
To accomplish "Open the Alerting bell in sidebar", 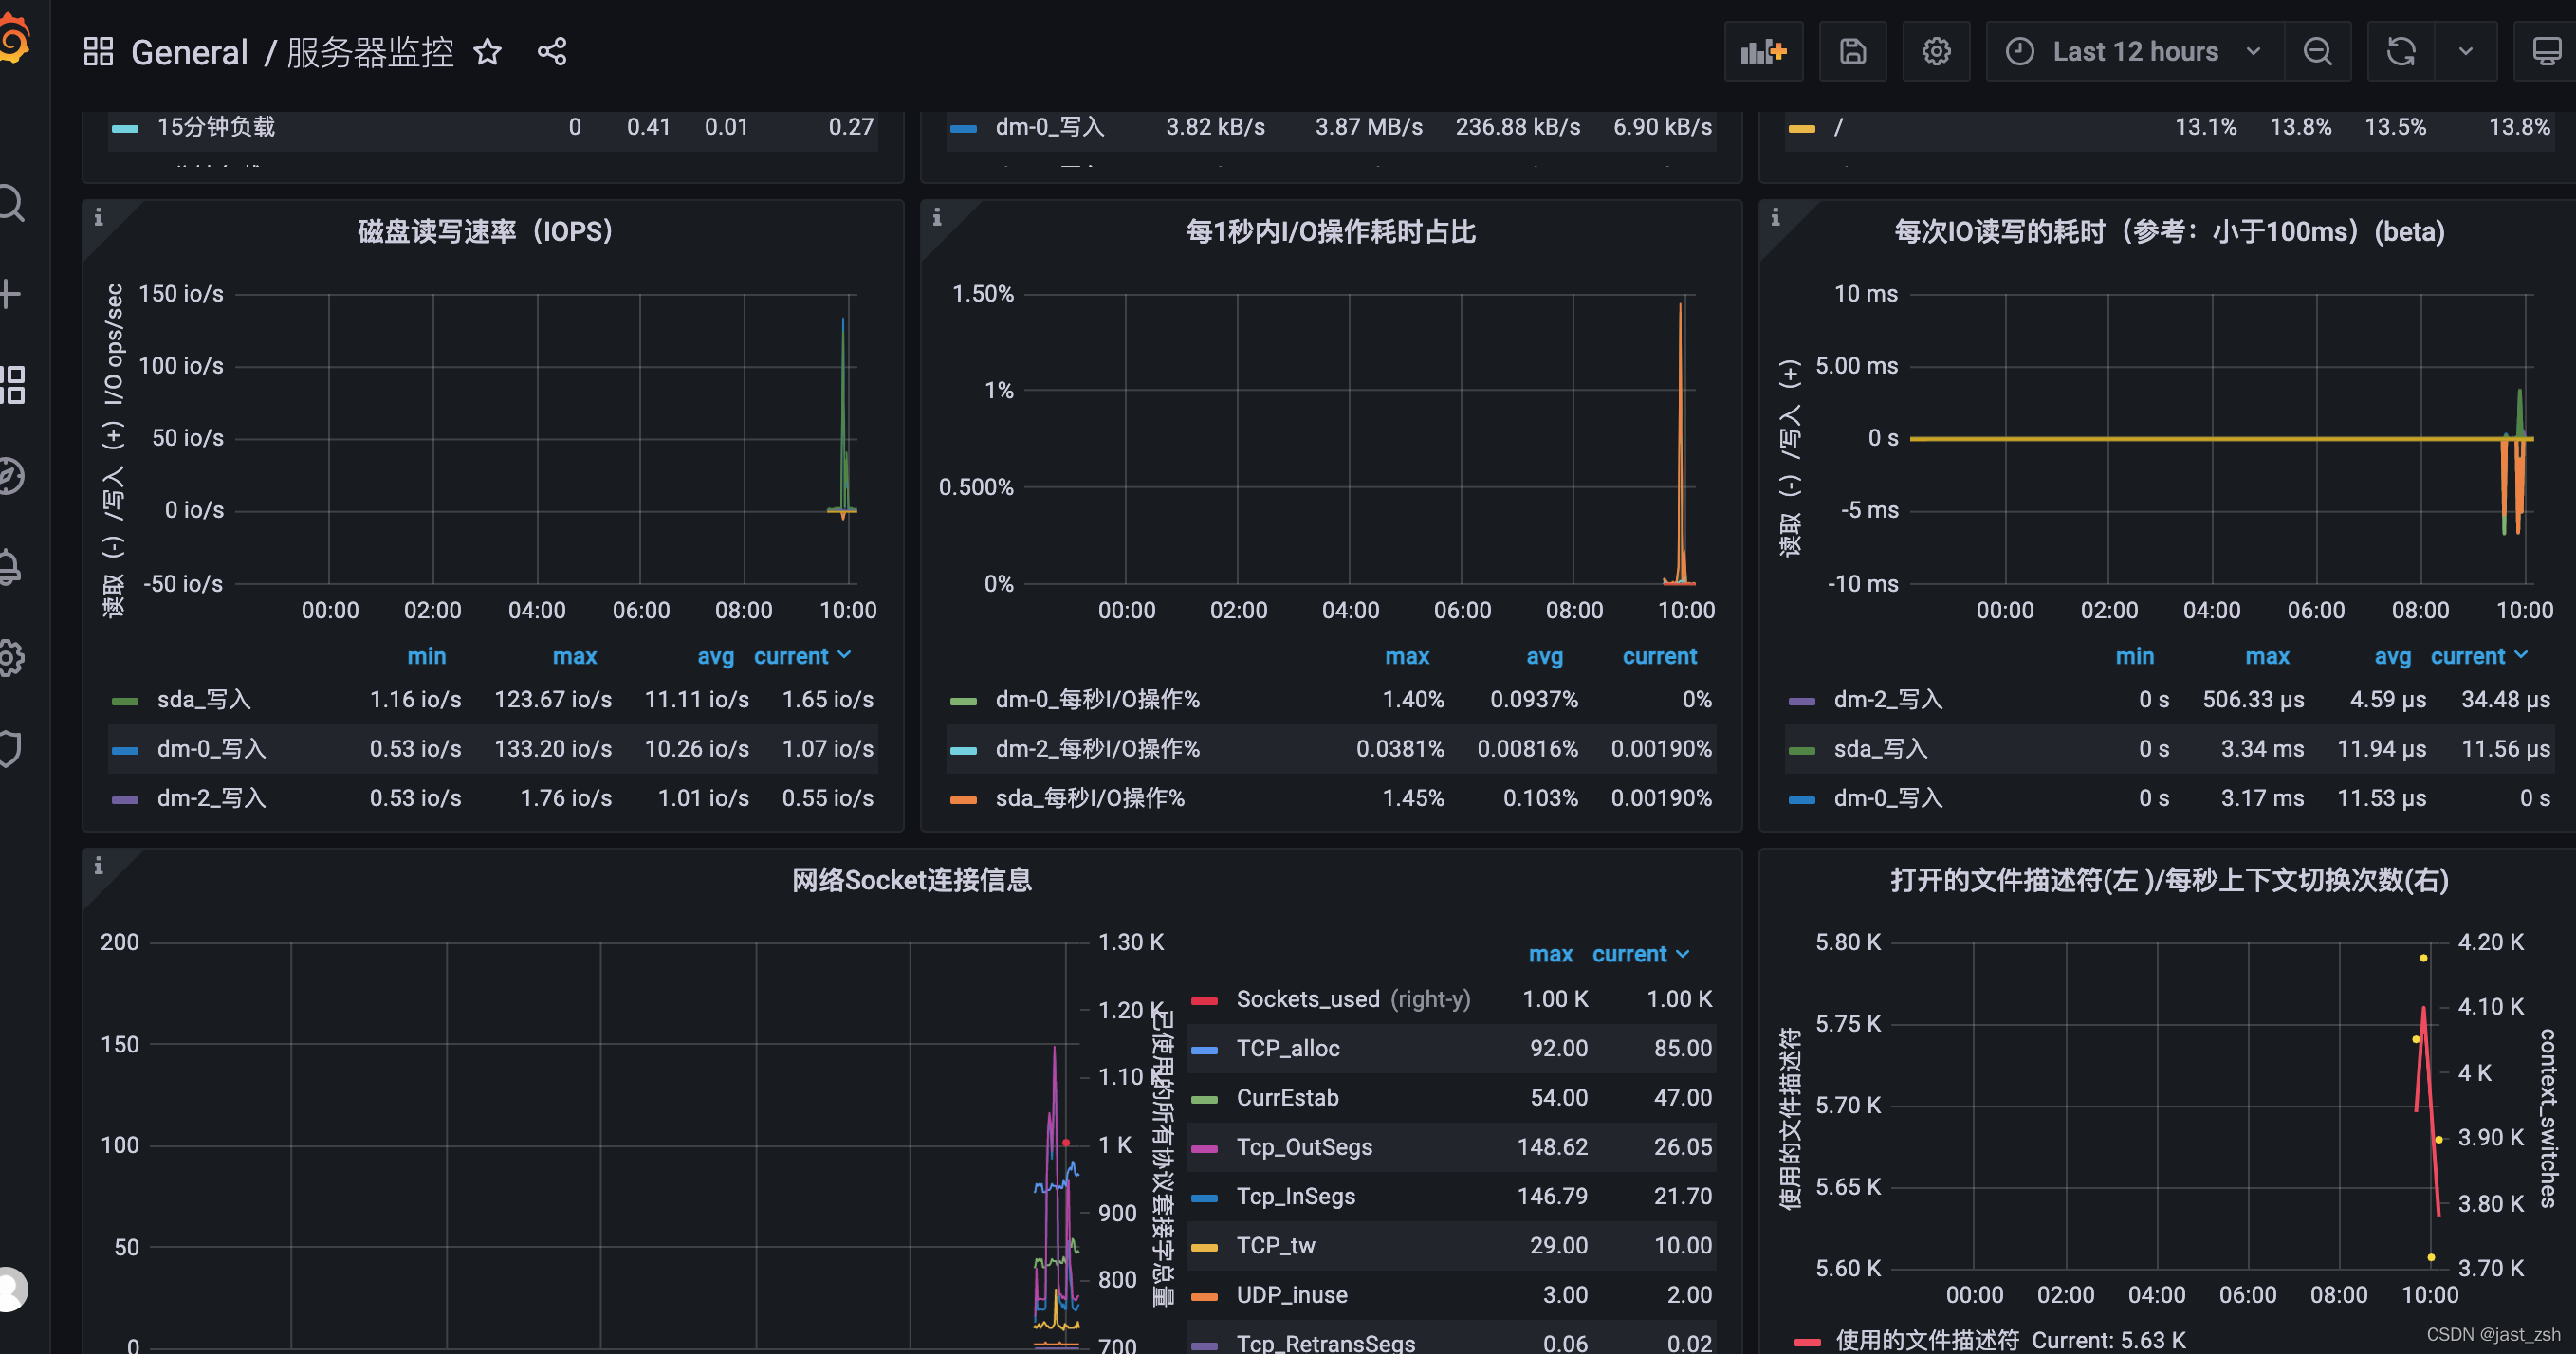I will coord(11,568).
